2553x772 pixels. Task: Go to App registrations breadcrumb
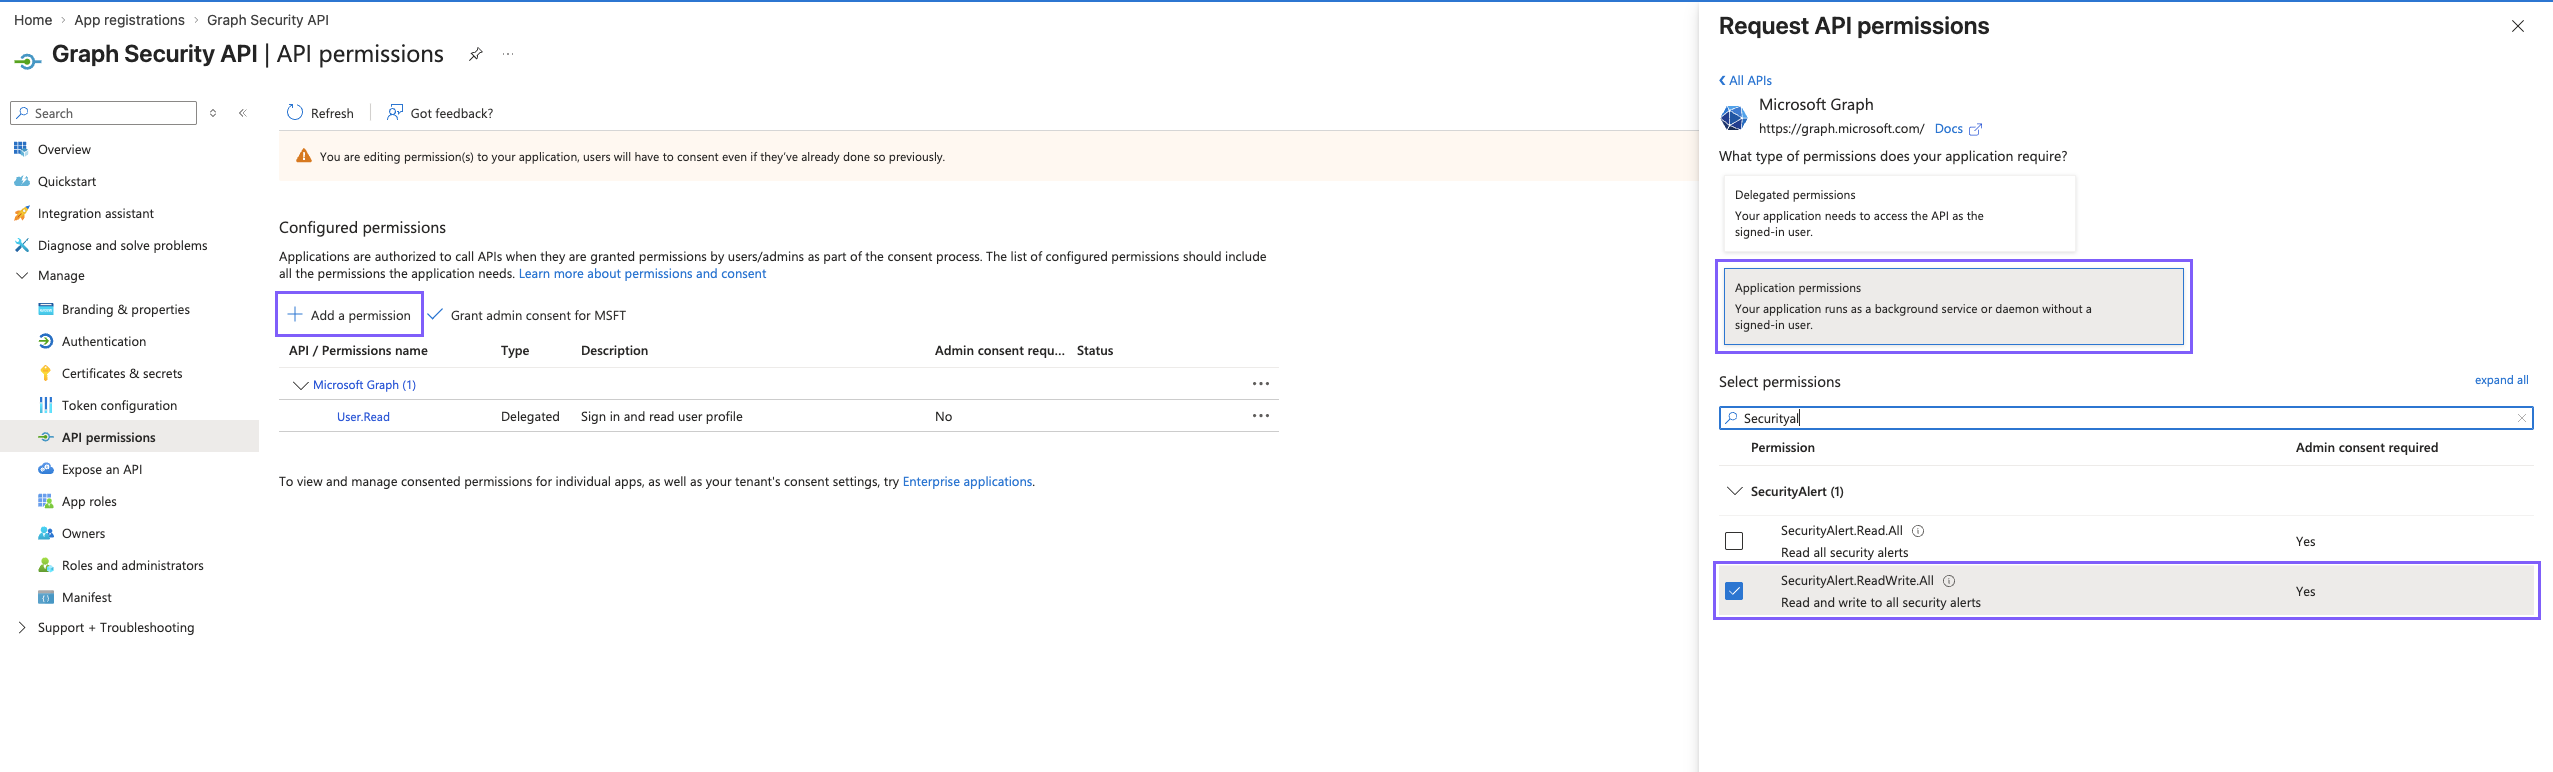(x=129, y=20)
